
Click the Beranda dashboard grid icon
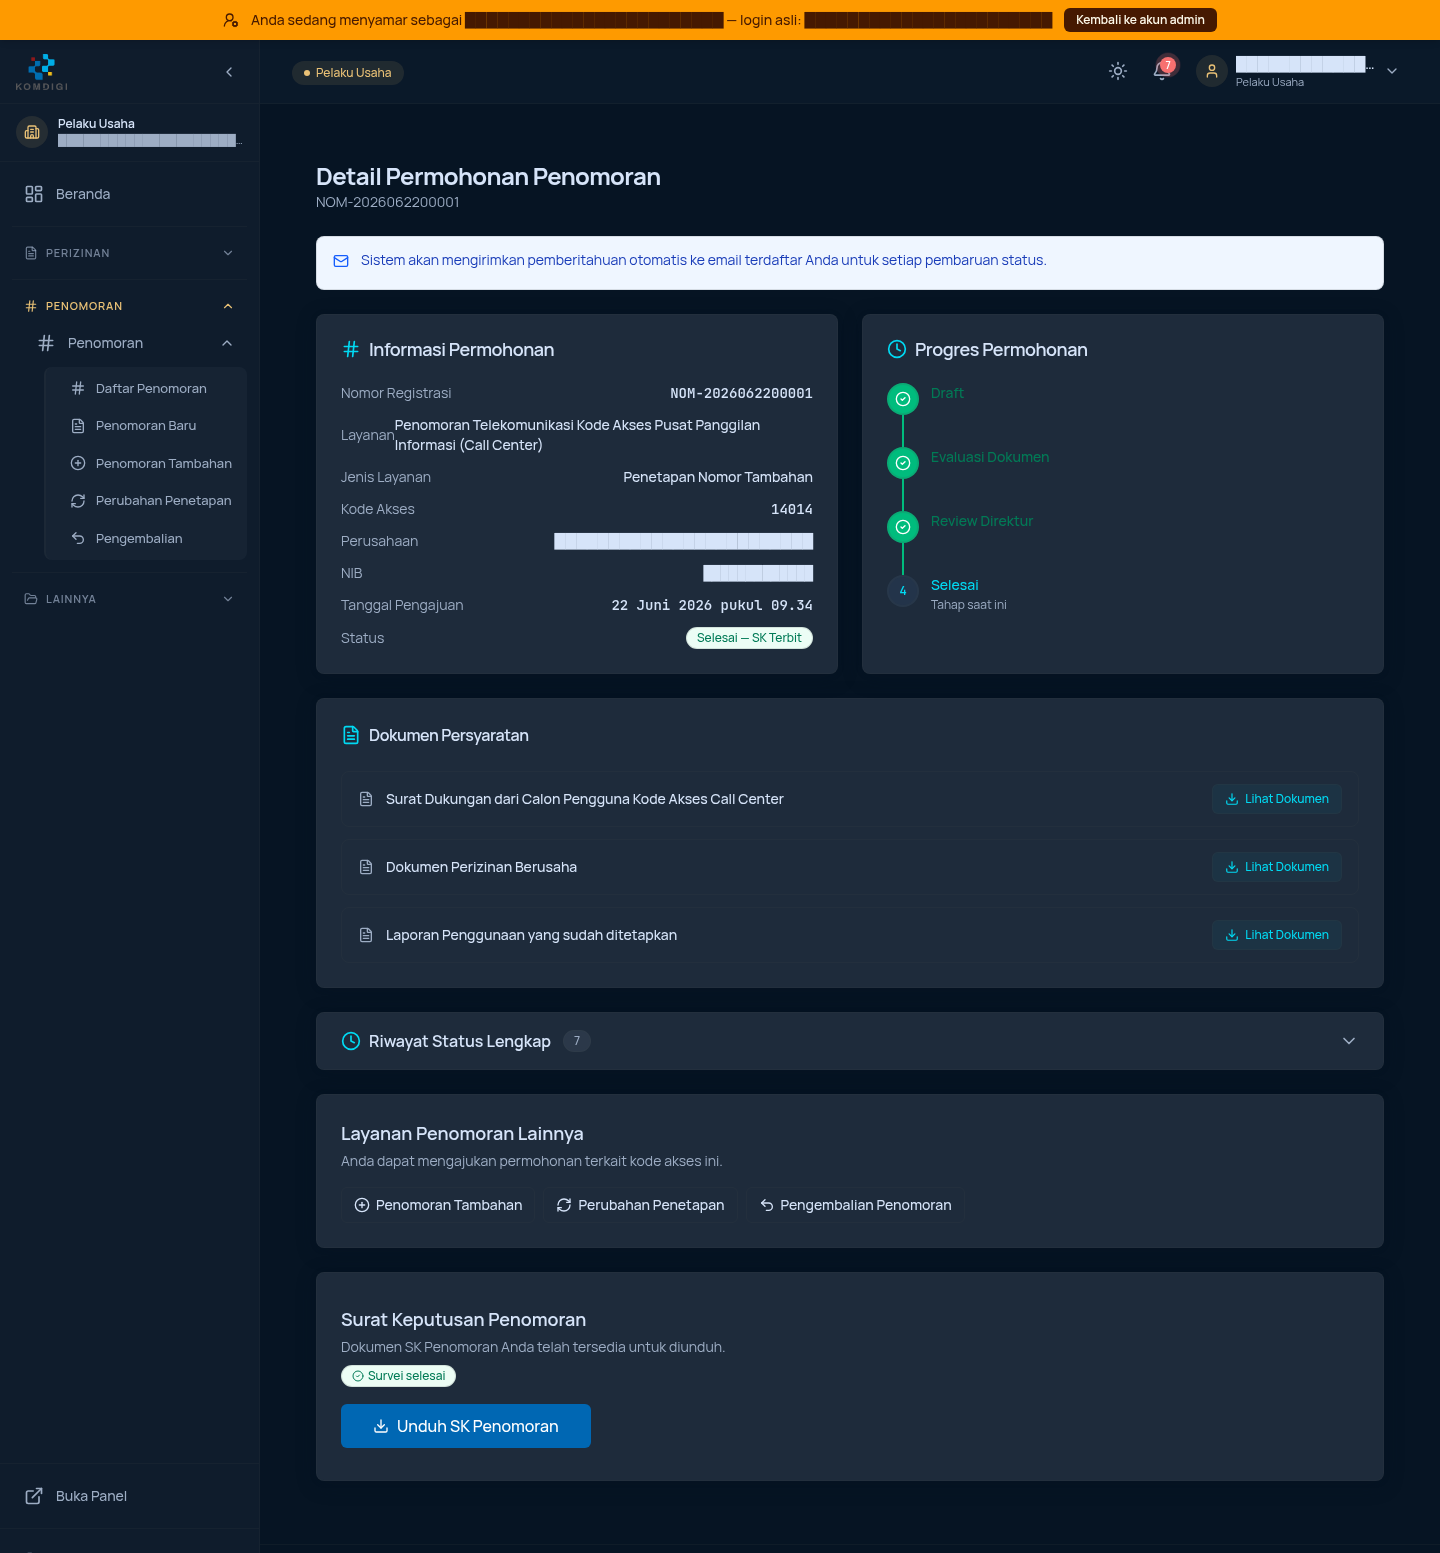(34, 194)
